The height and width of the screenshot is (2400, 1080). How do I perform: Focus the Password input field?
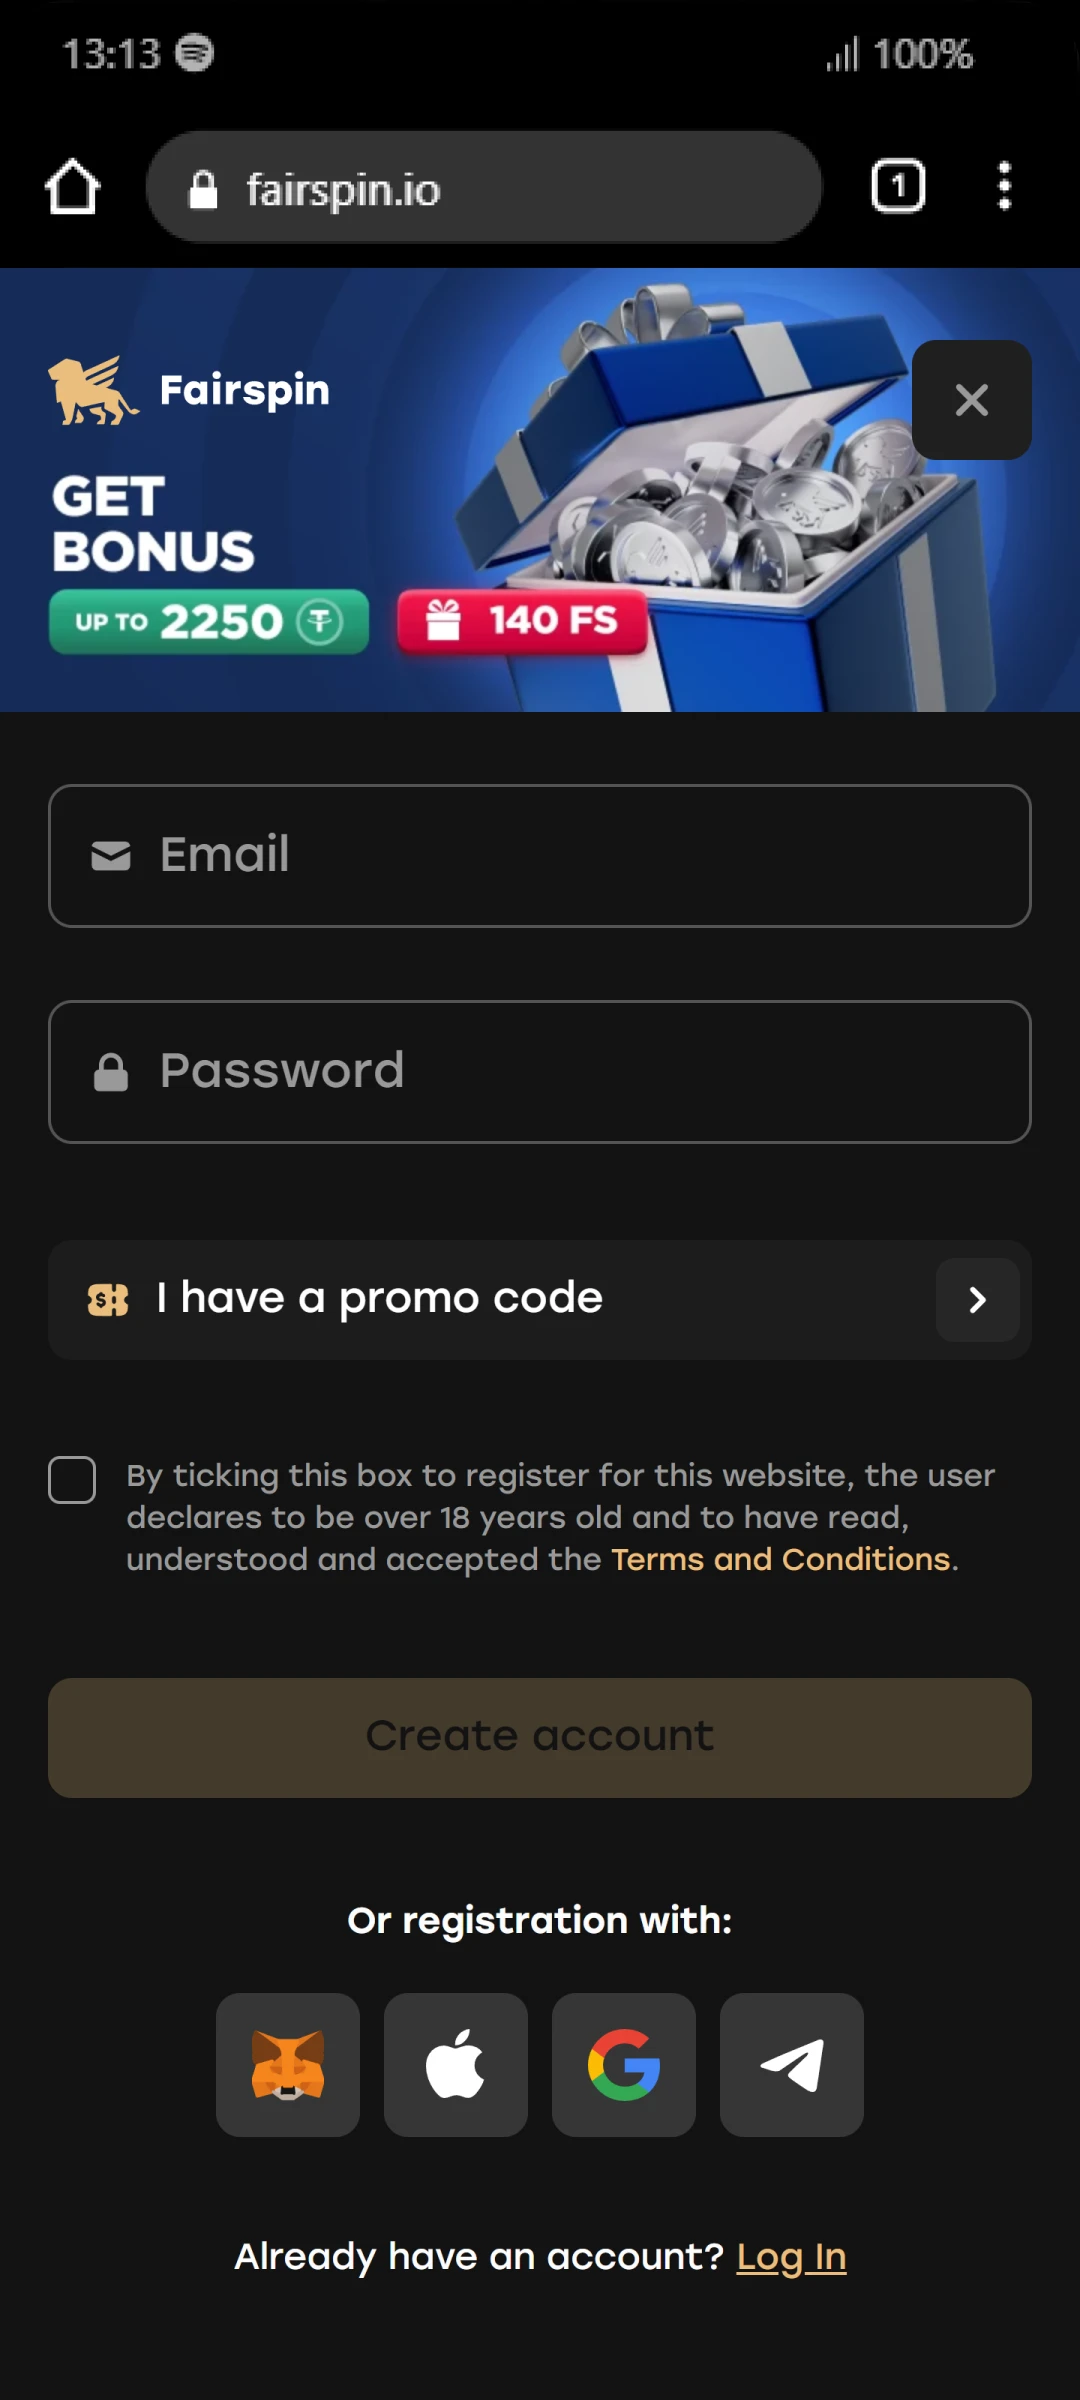[540, 1072]
